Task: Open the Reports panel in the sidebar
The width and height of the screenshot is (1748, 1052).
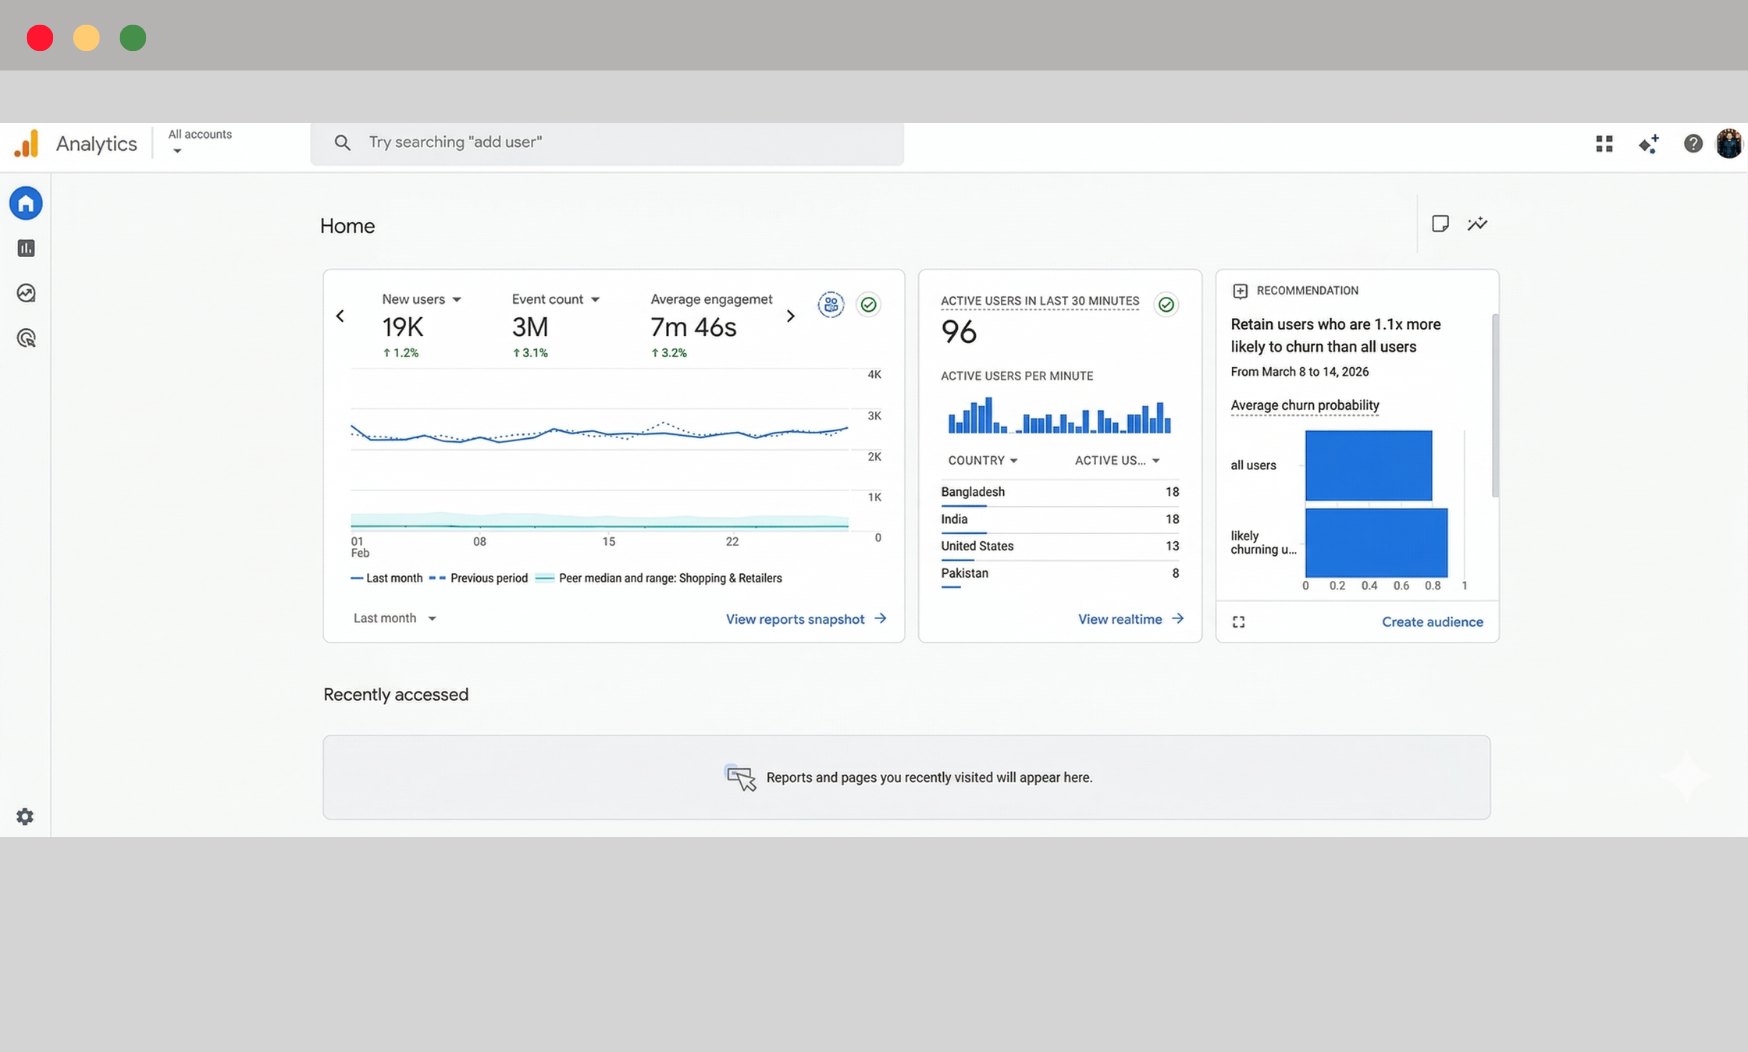Action: 26,248
